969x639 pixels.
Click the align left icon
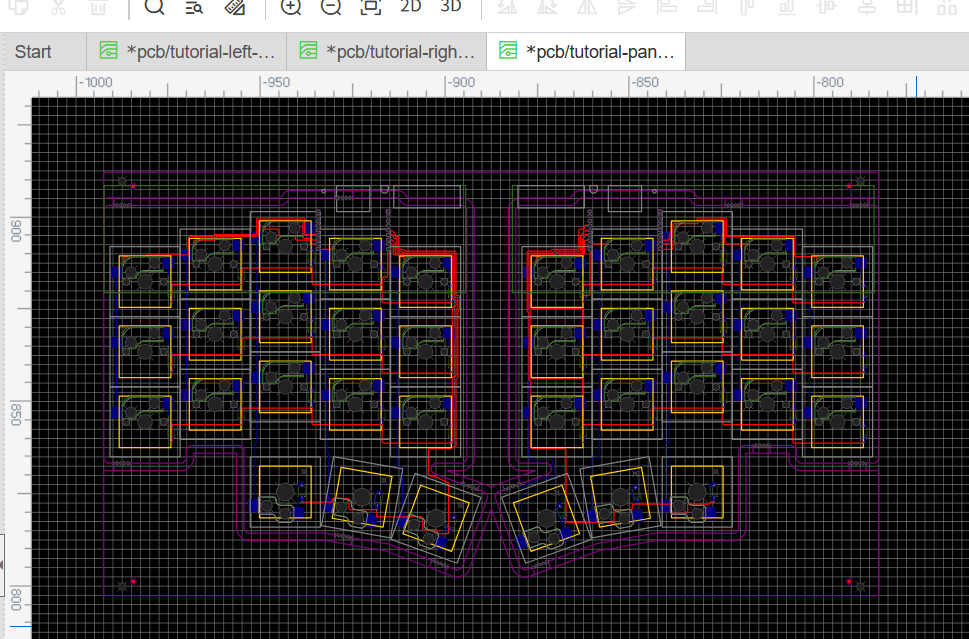pyautogui.click(x=667, y=7)
